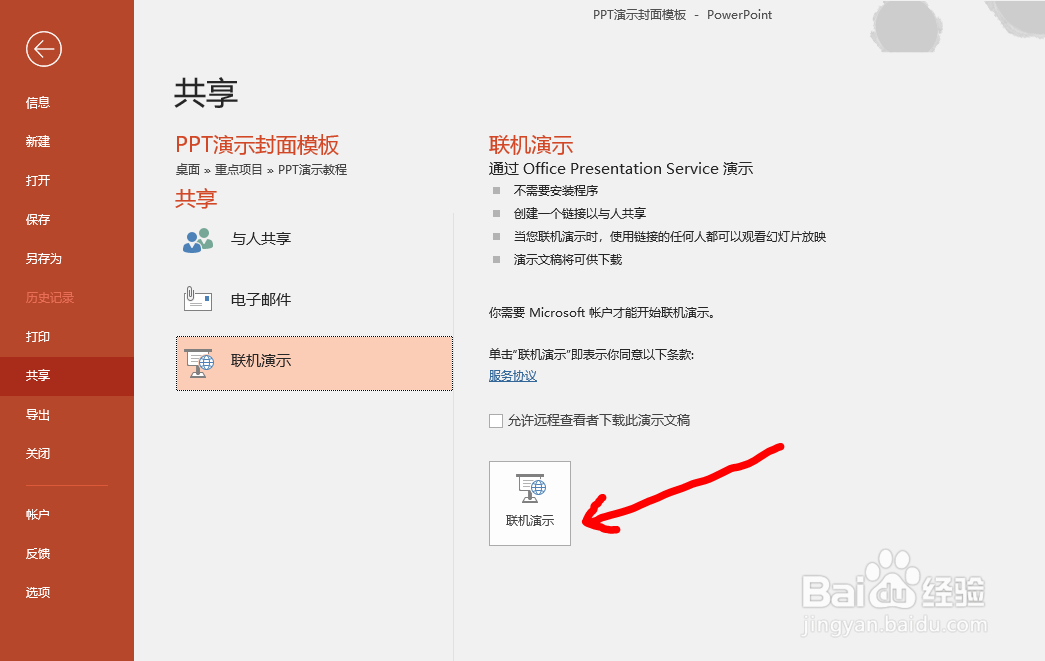Choose 保存 in the sidebar
Screen dimensions: 1045x661
[x=38, y=219]
